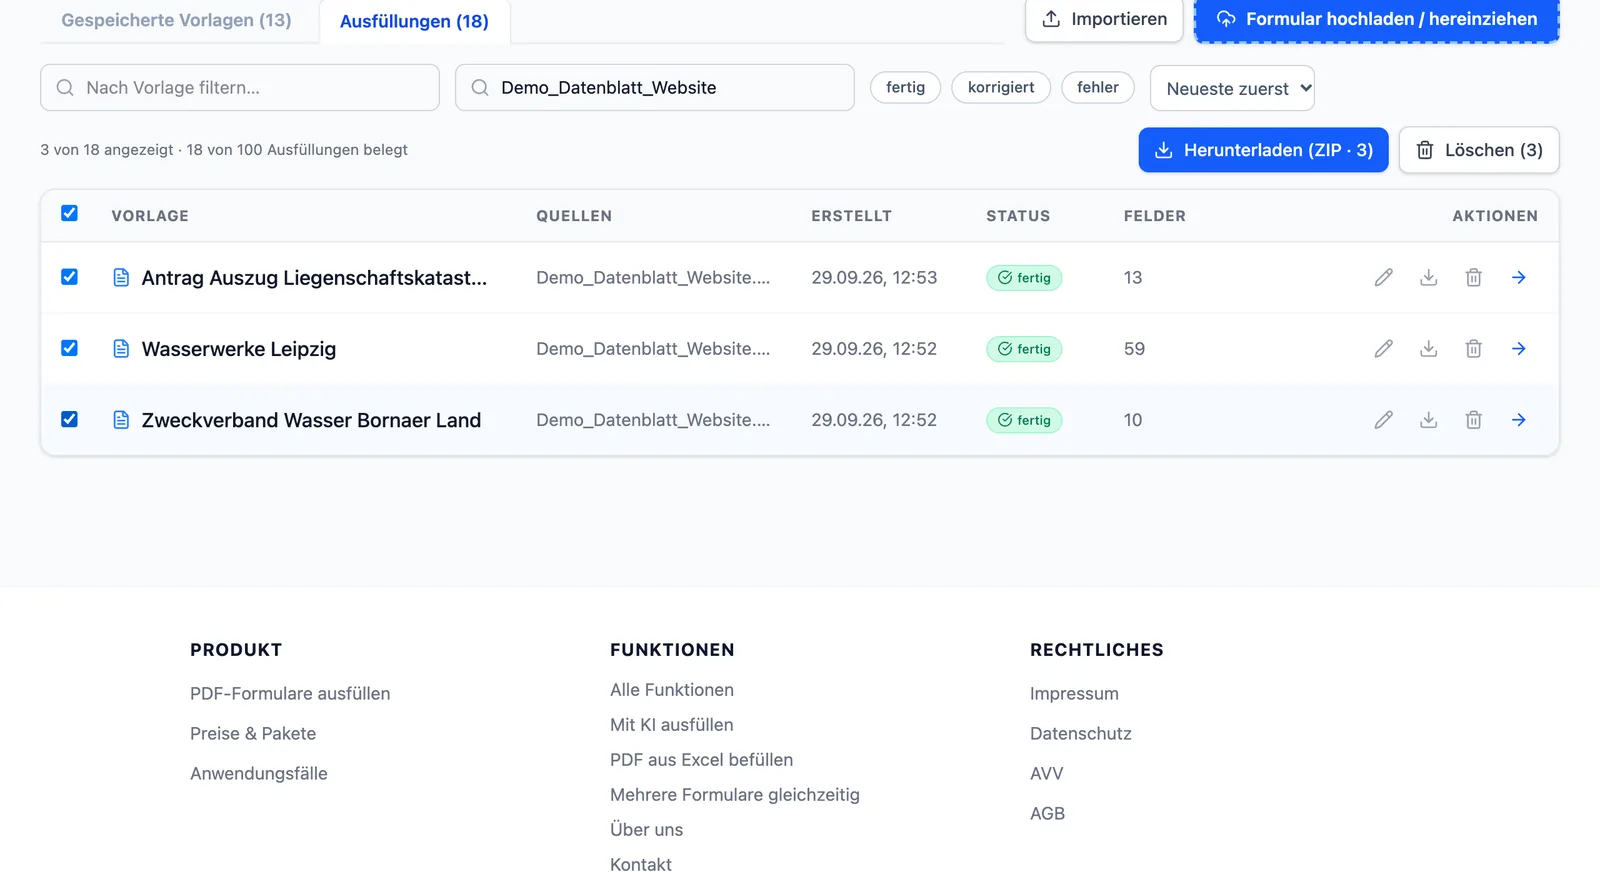Open the Antrag Auszug Liegenschaftskataster row via its arrow
This screenshot has width=1600, height=872.
[1518, 278]
